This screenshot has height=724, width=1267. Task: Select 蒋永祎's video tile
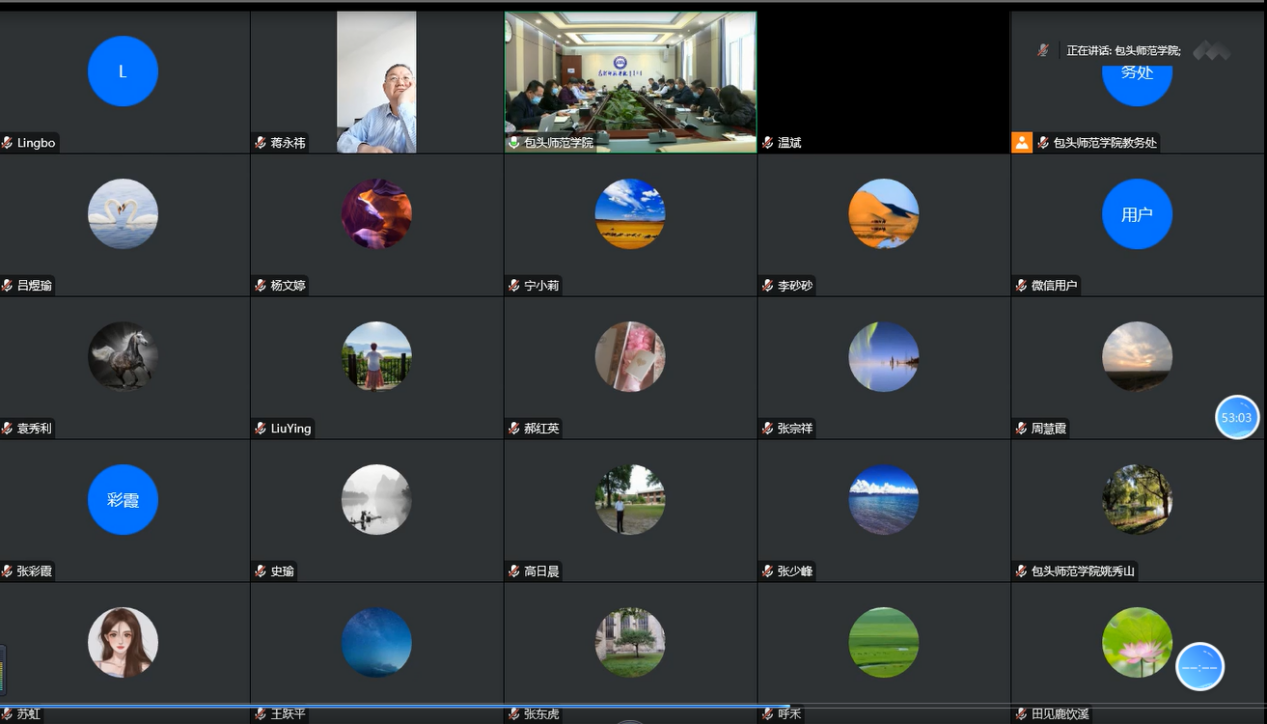[376, 82]
